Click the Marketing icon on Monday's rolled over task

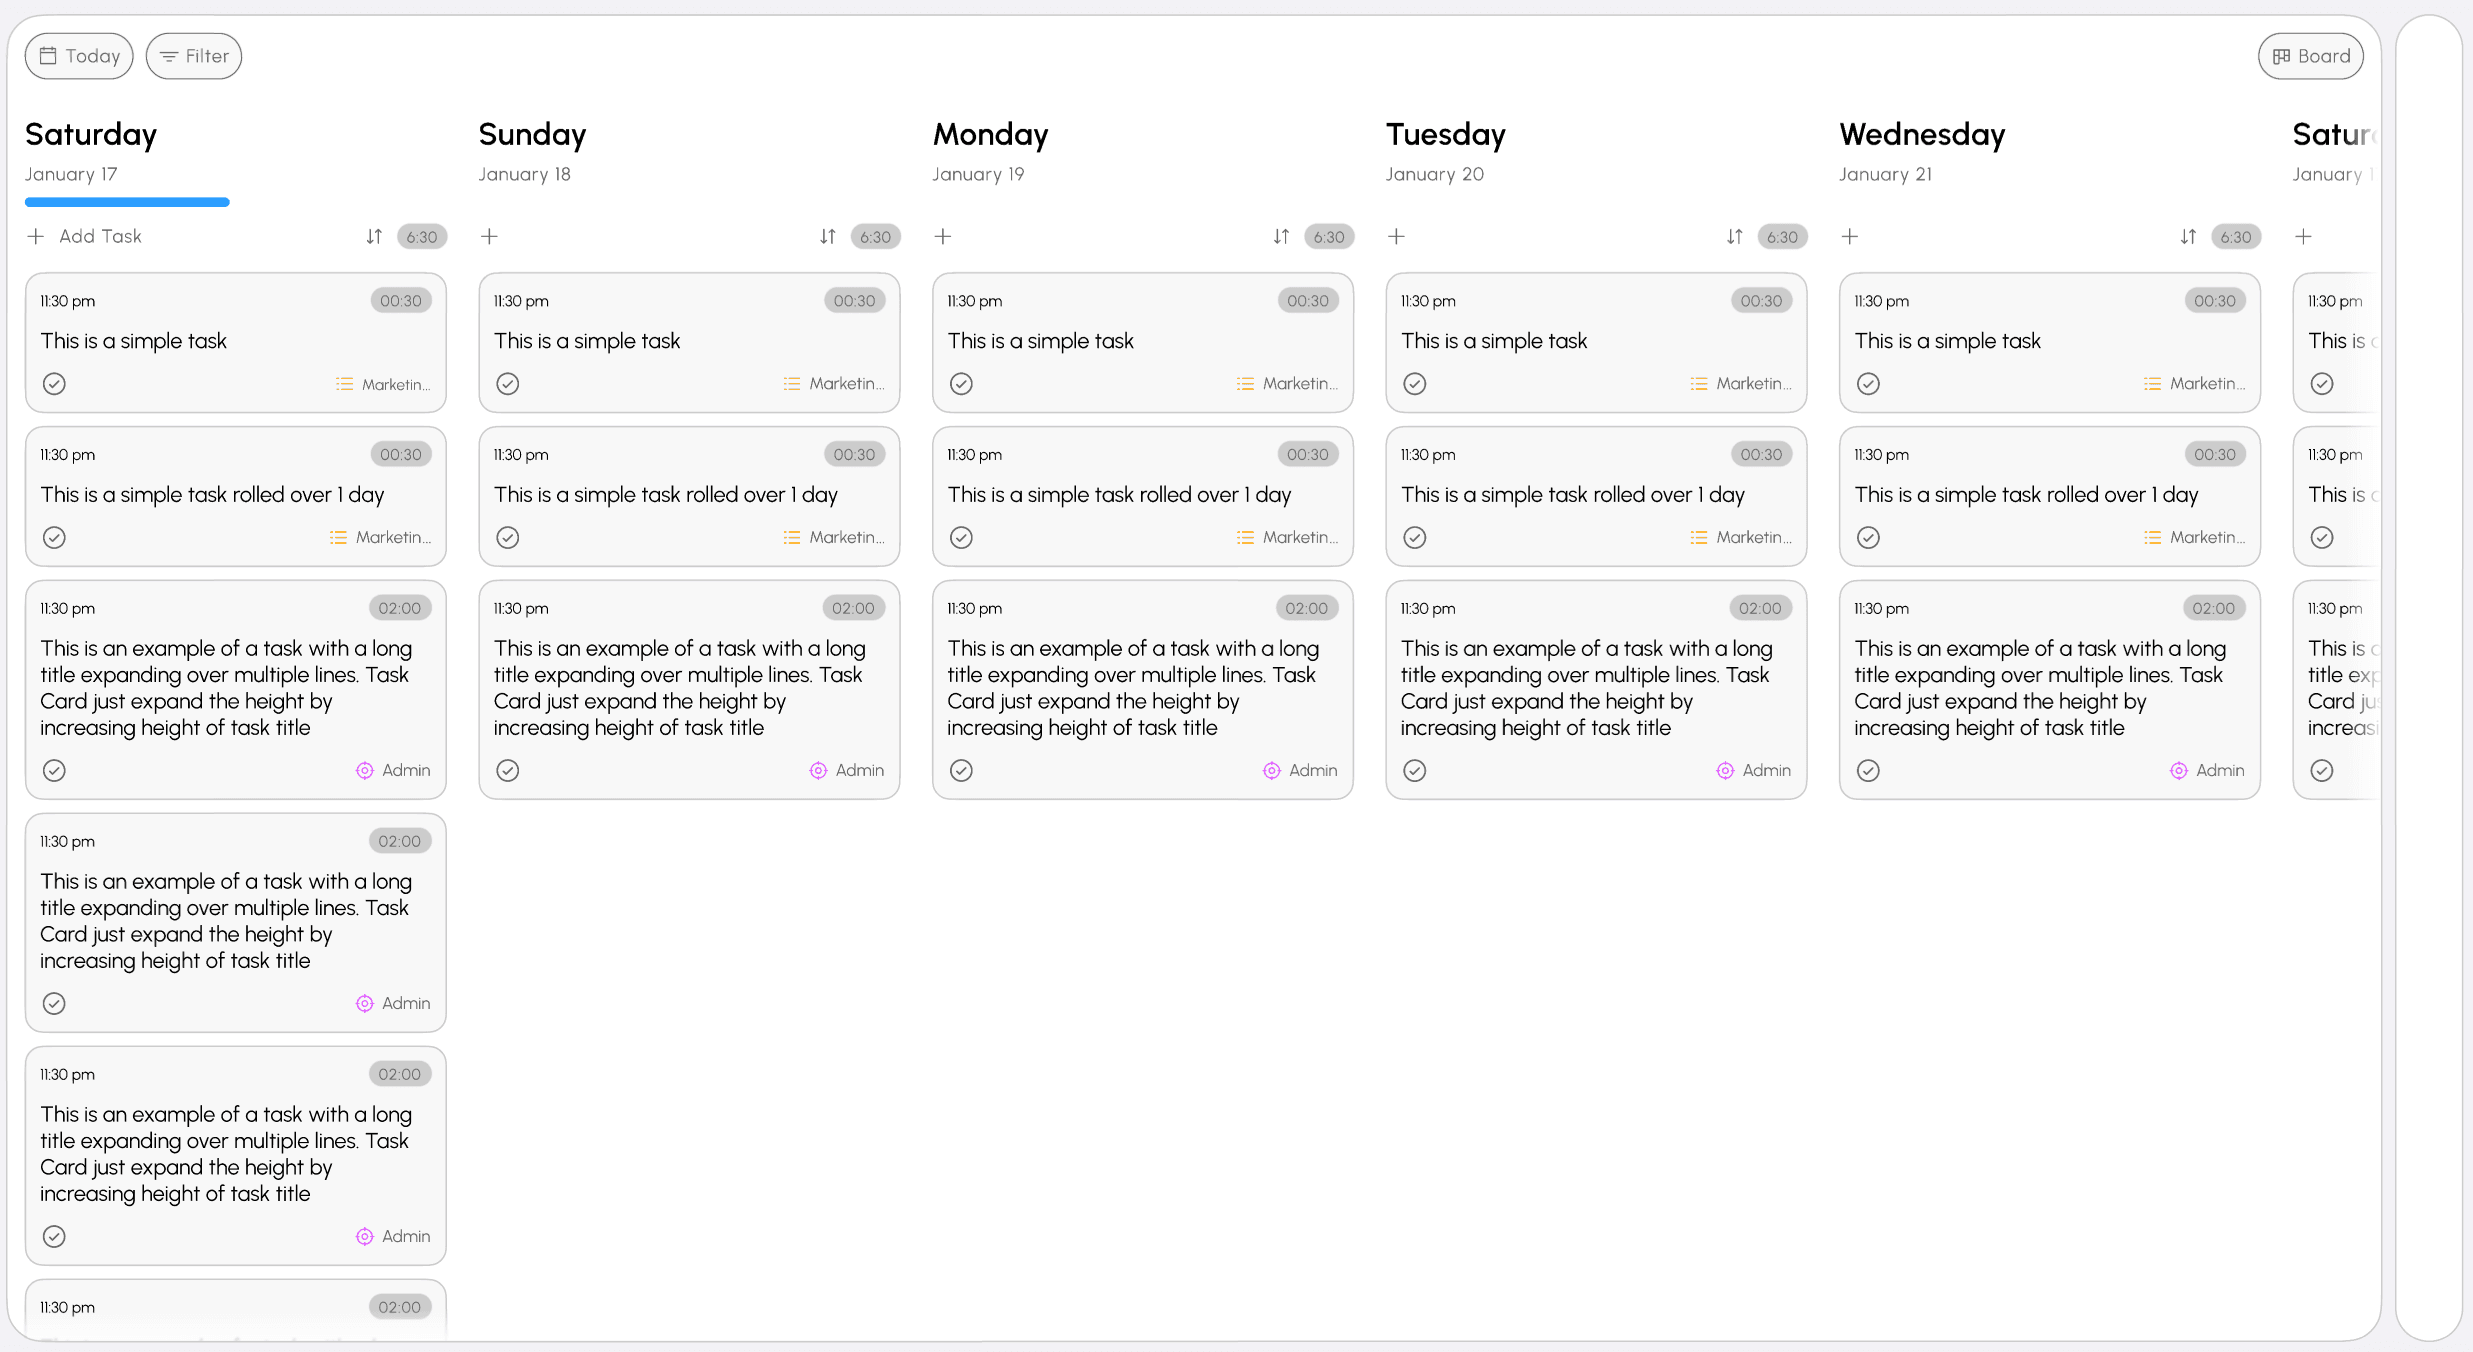pyautogui.click(x=1245, y=537)
